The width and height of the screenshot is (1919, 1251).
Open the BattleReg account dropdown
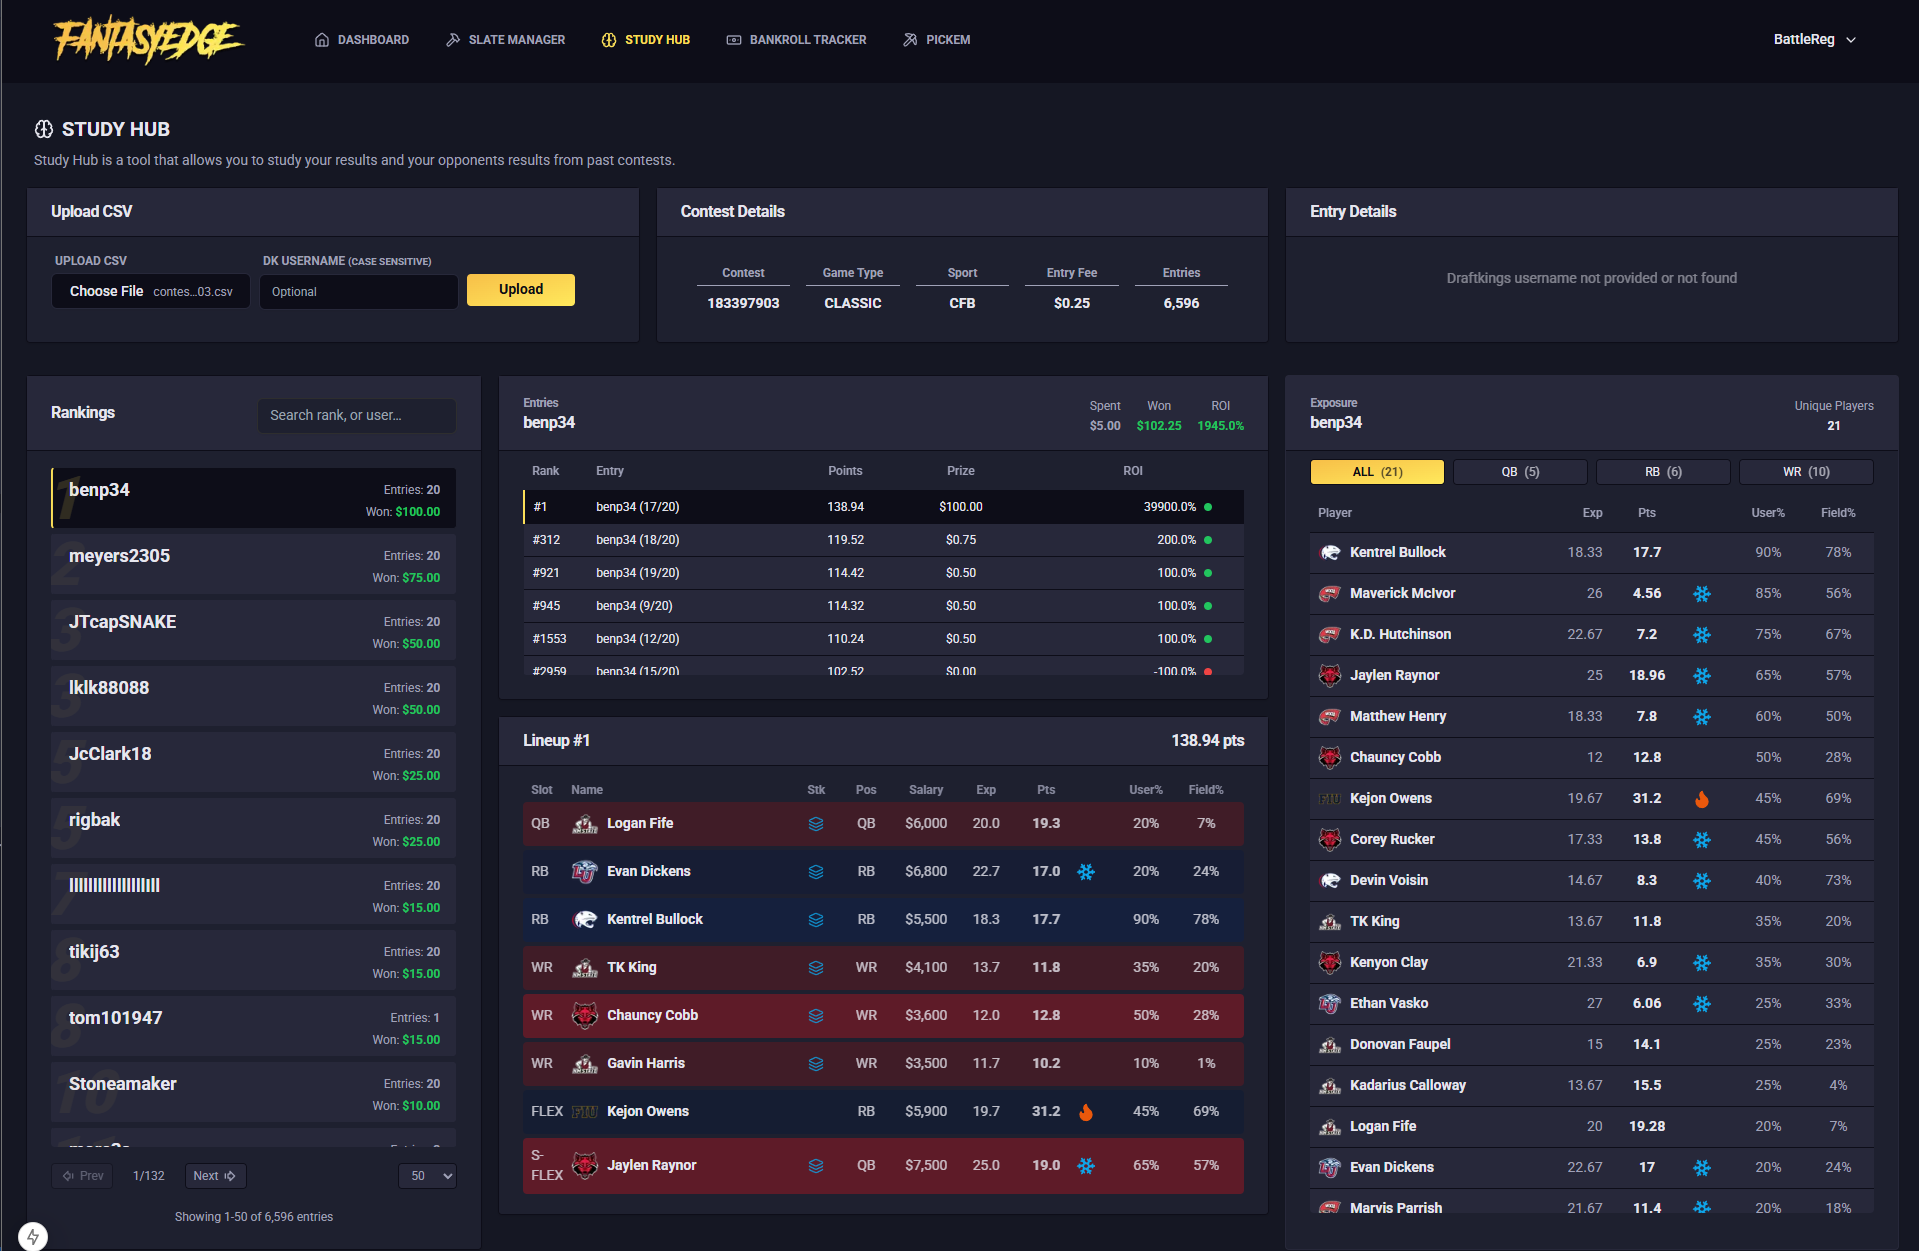(x=1814, y=40)
